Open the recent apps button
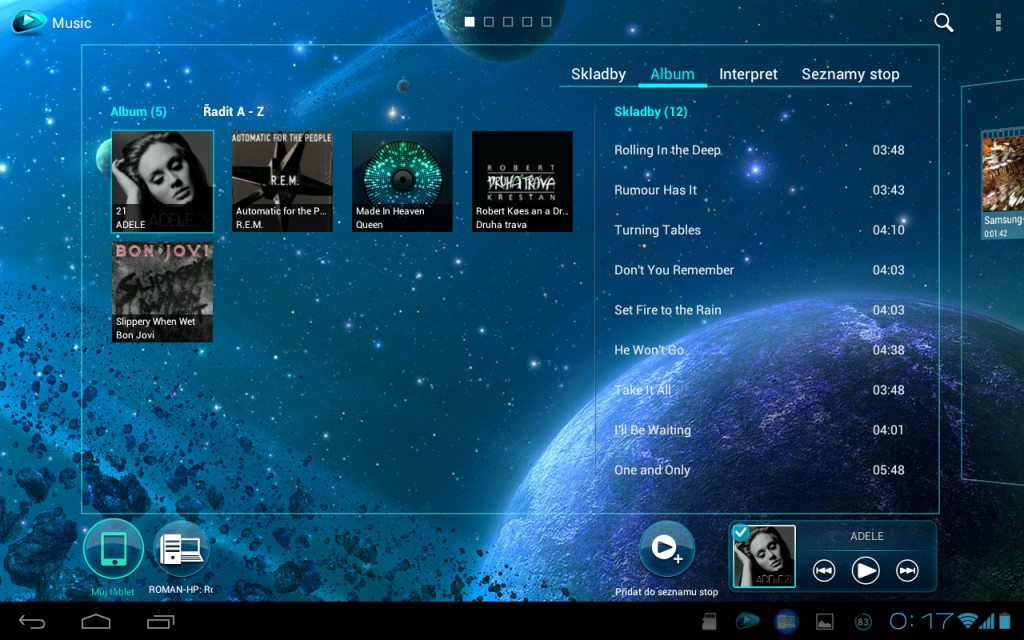This screenshot has height=640, width=1024. click(x=161, y=622)
